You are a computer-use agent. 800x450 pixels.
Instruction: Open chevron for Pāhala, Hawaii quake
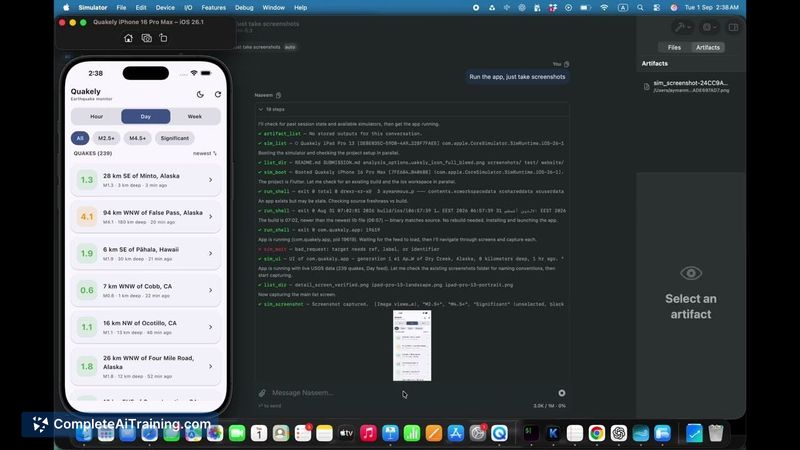(210, 254)
